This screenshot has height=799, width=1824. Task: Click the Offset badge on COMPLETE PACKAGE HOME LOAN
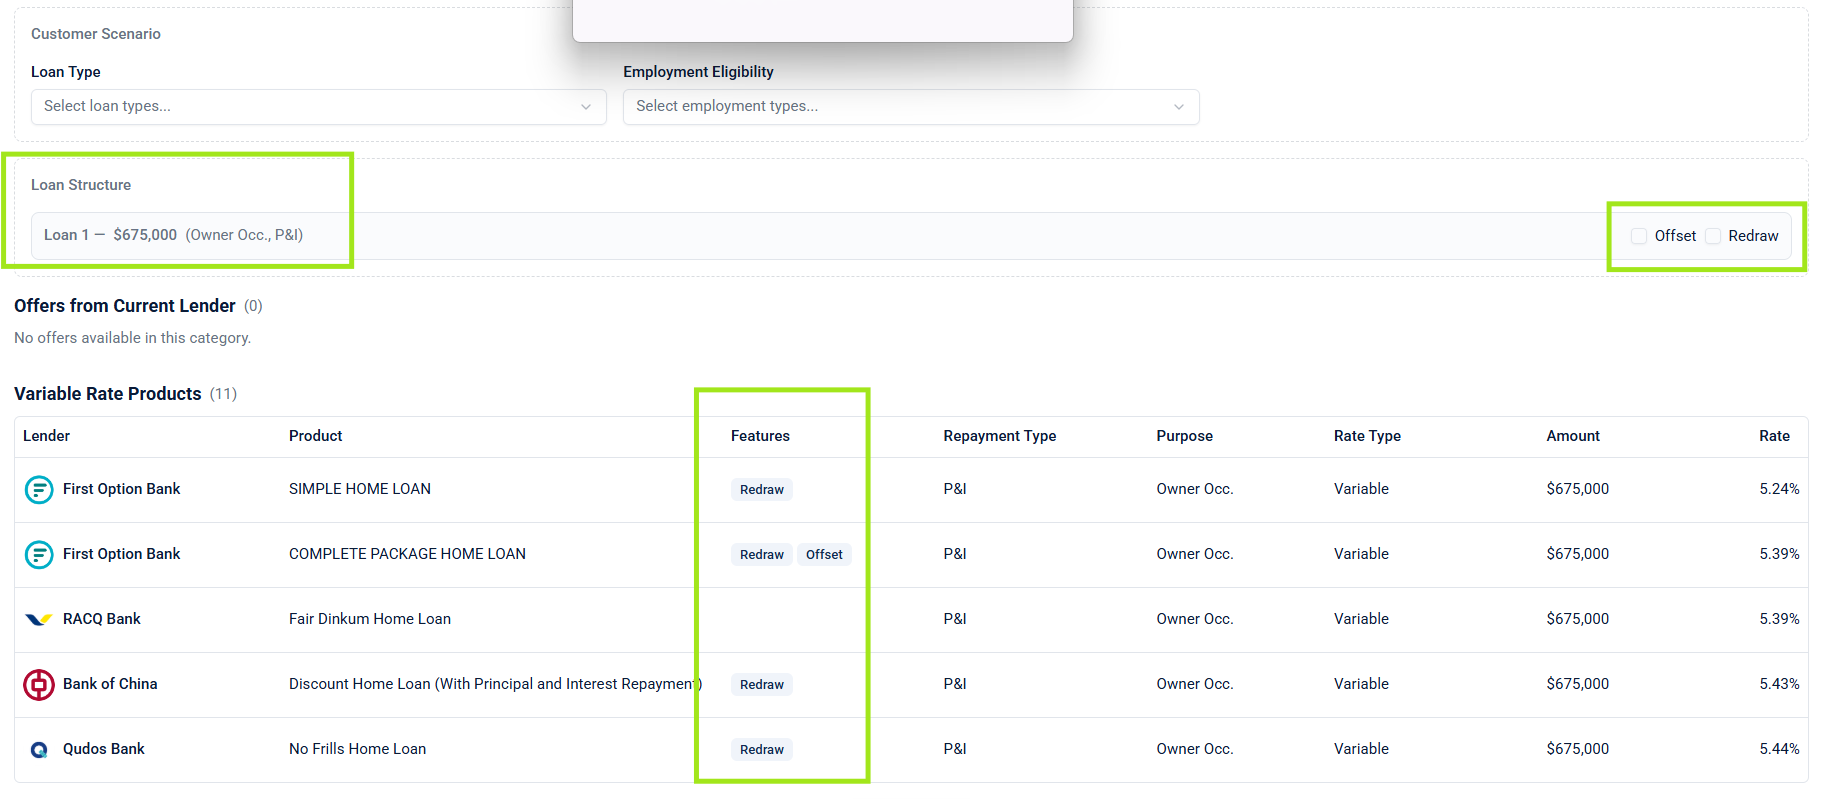click(824, 554)
